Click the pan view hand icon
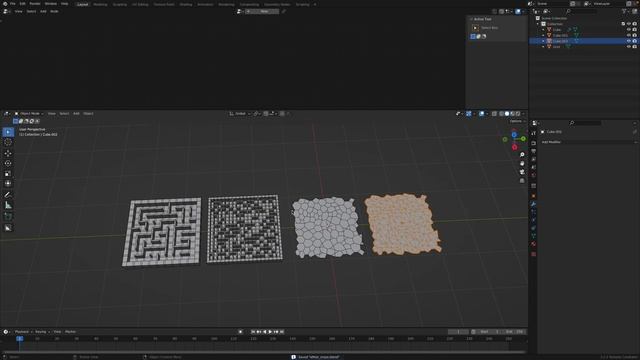This screenshot has height=360, width=640. click(x=522, y=163)
